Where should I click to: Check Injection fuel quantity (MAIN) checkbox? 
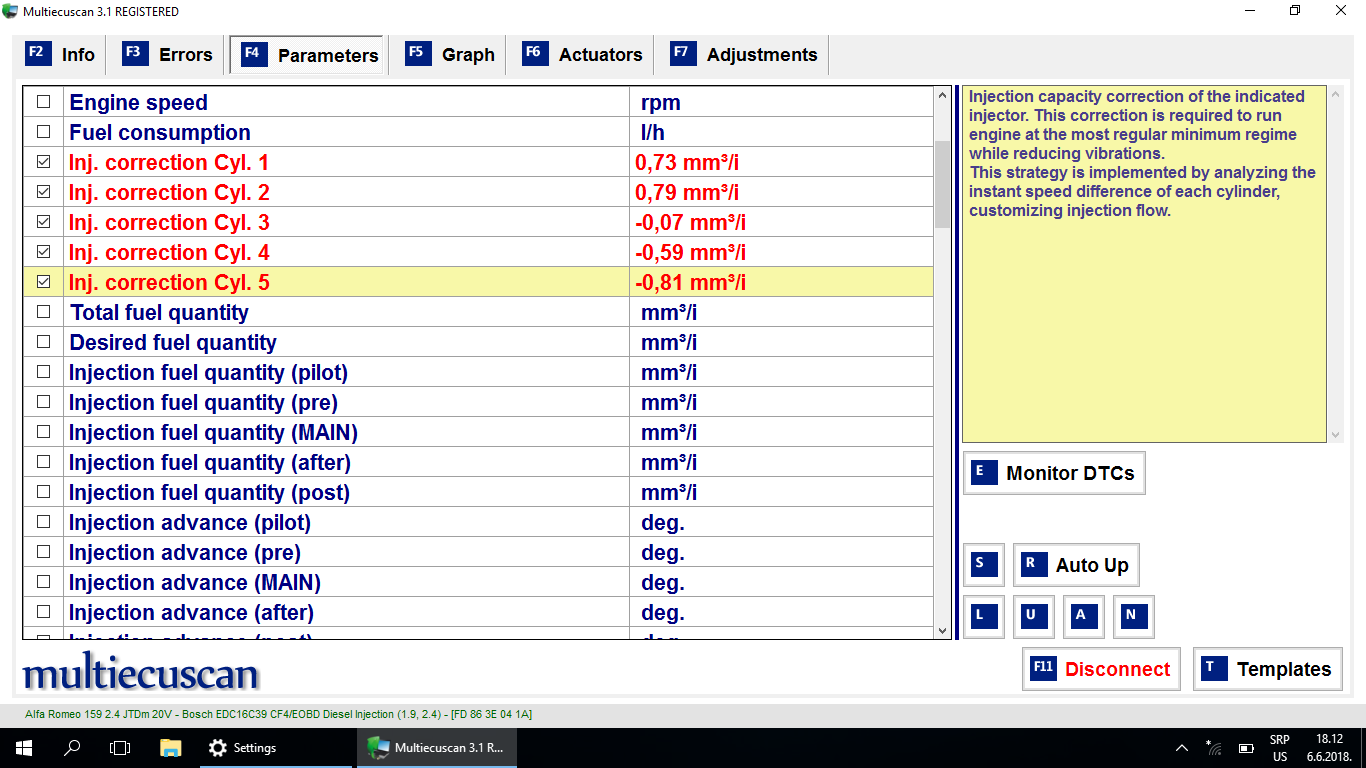[43, 432]
